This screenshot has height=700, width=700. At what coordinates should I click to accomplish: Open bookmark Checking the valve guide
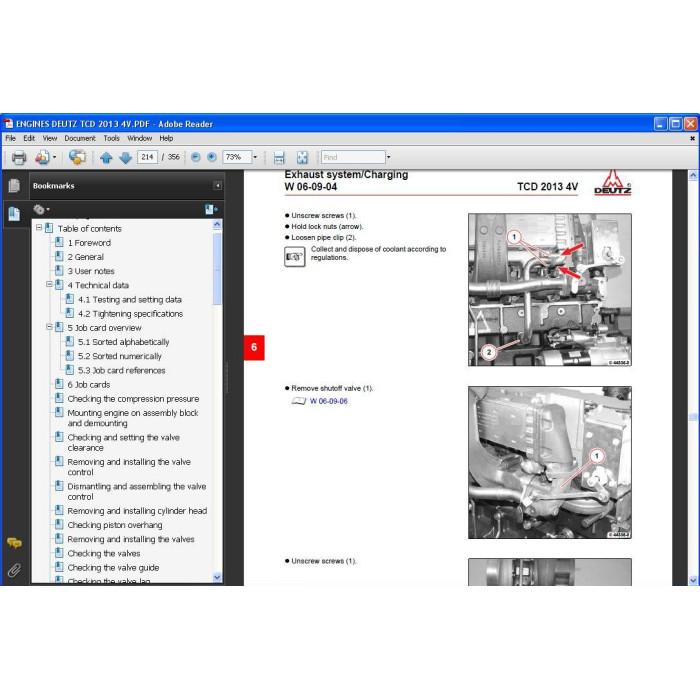pos(113,567)
